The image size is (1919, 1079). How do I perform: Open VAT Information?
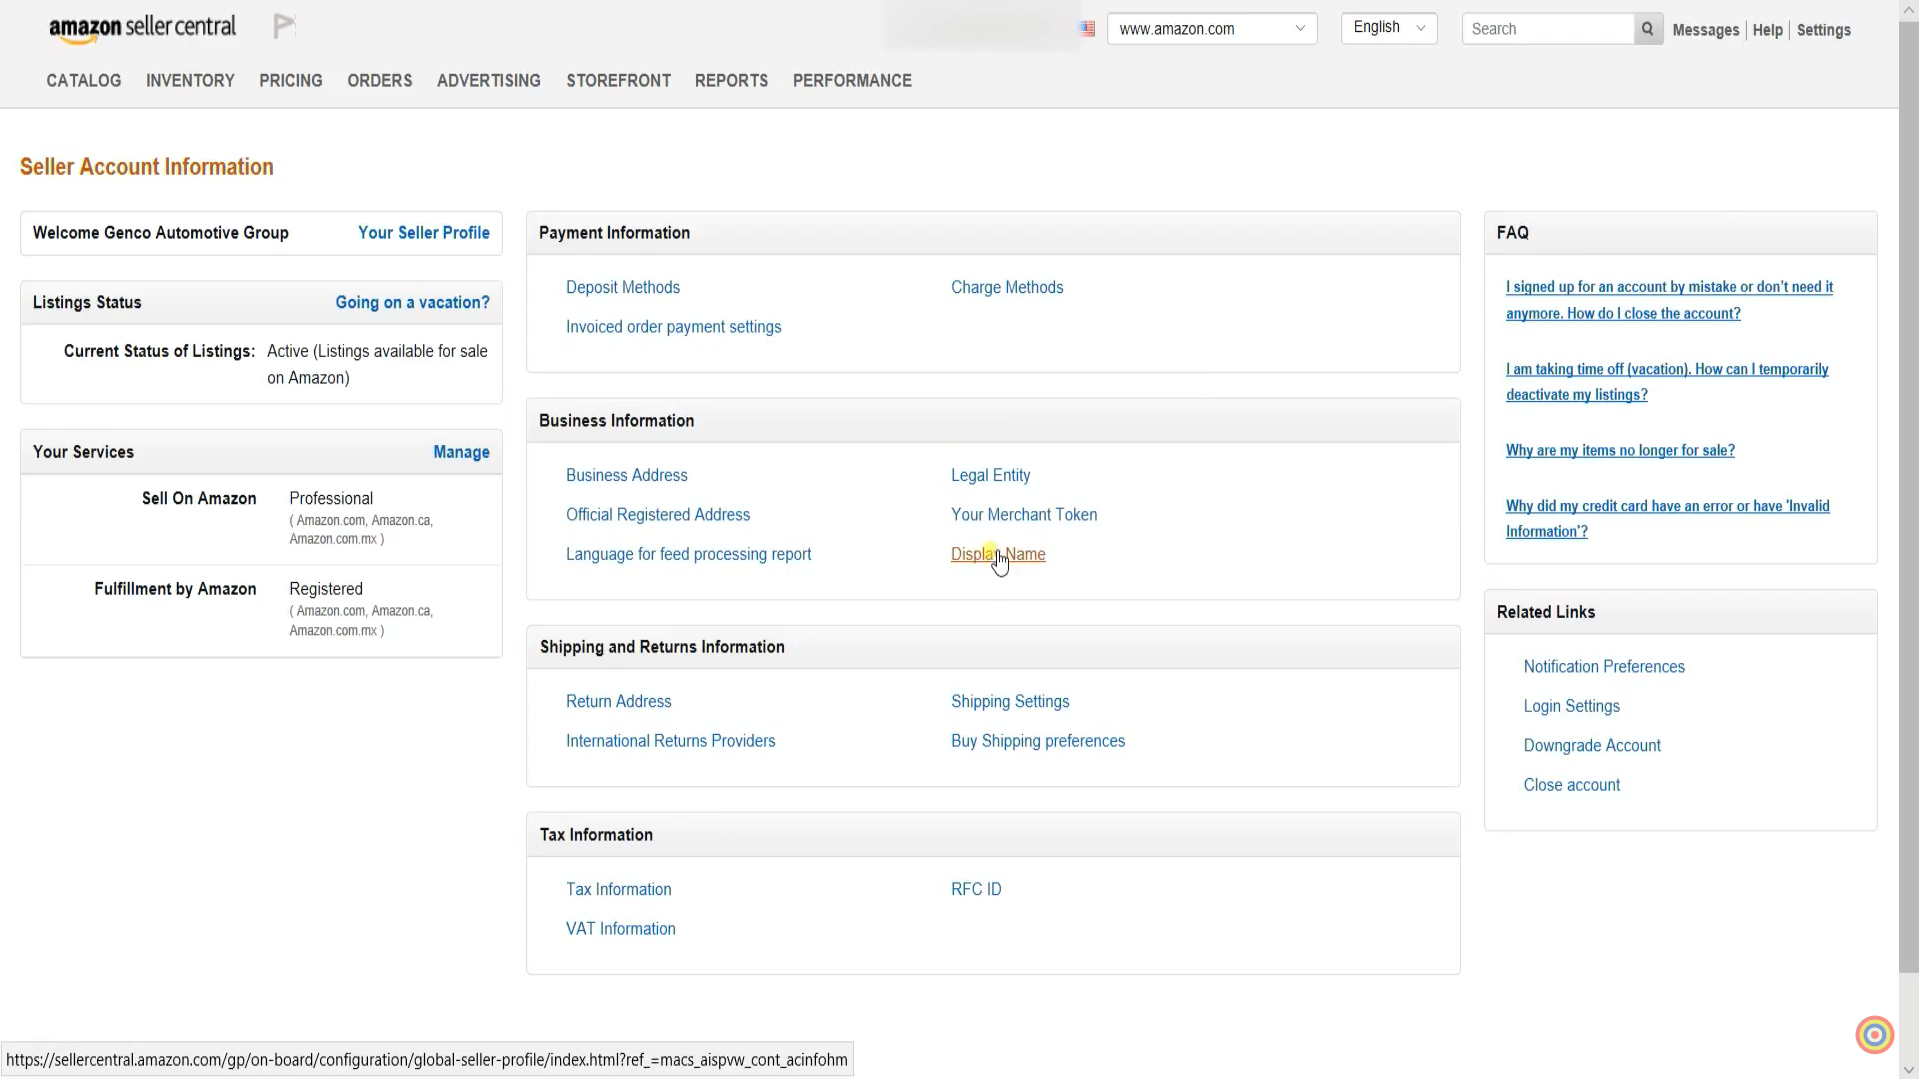pos(621,929)
